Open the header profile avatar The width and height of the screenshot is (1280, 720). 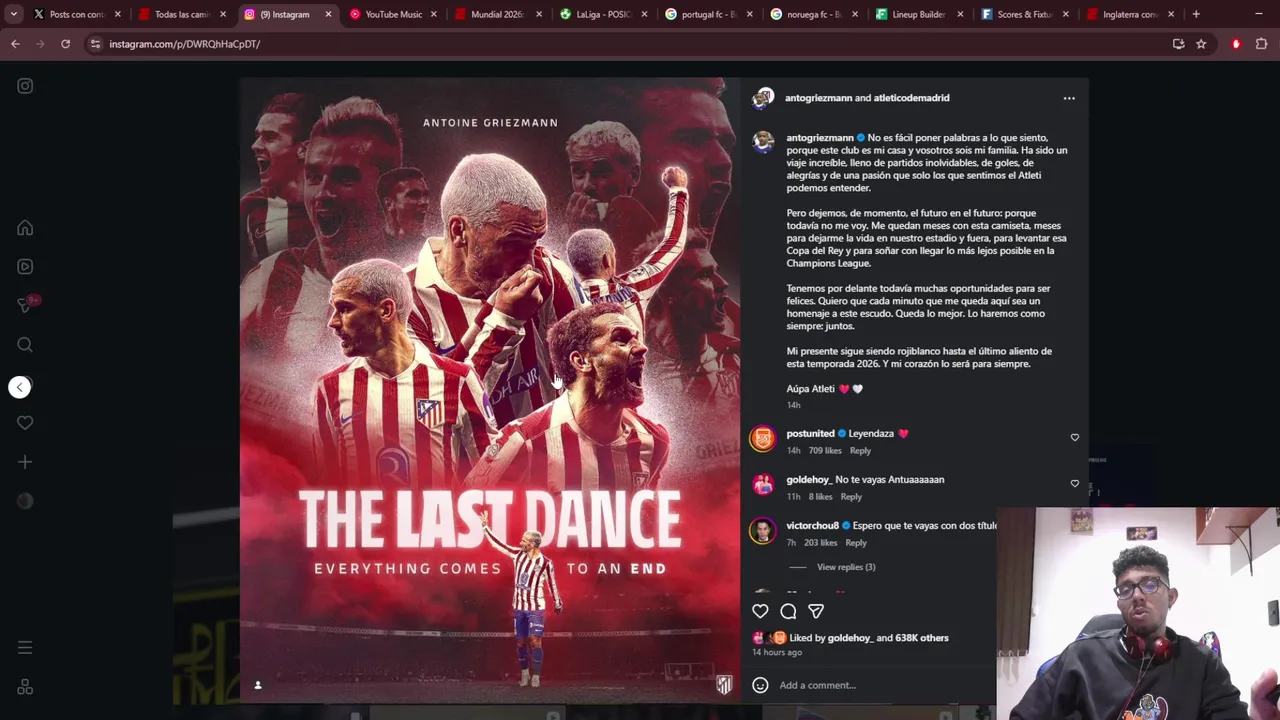(x=763, y=98)
